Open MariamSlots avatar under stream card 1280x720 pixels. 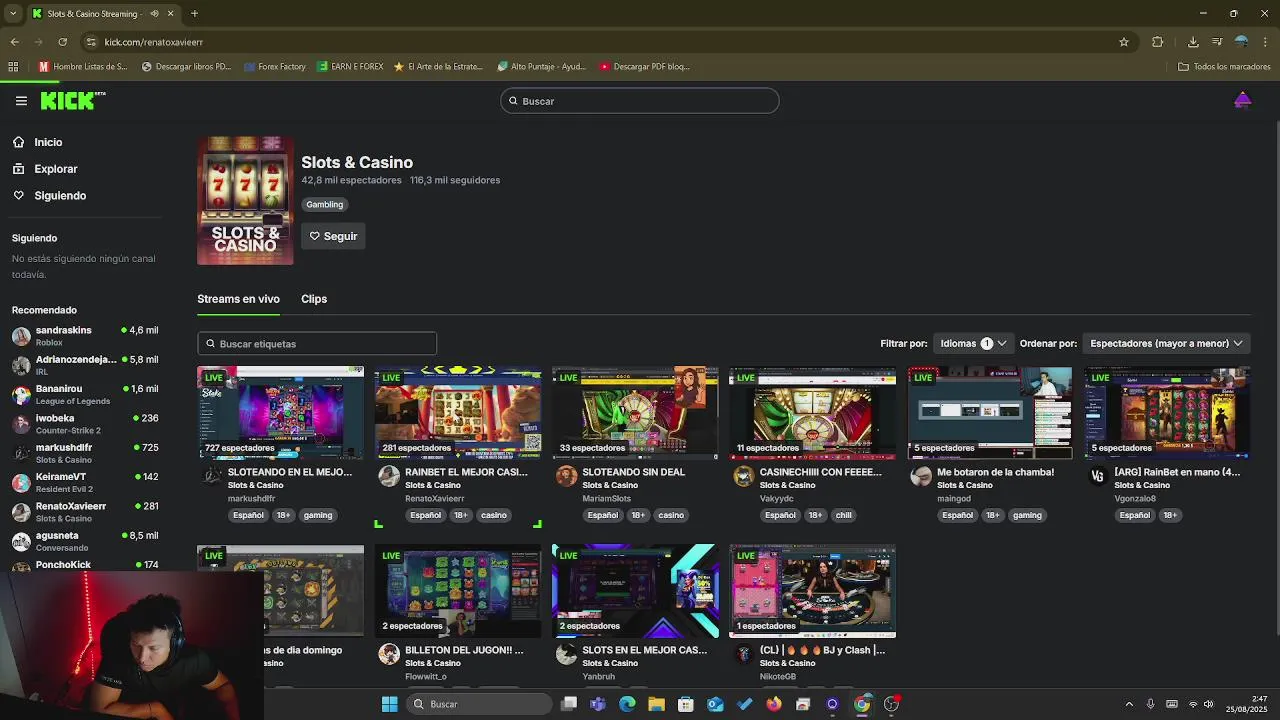click(566, 476)
